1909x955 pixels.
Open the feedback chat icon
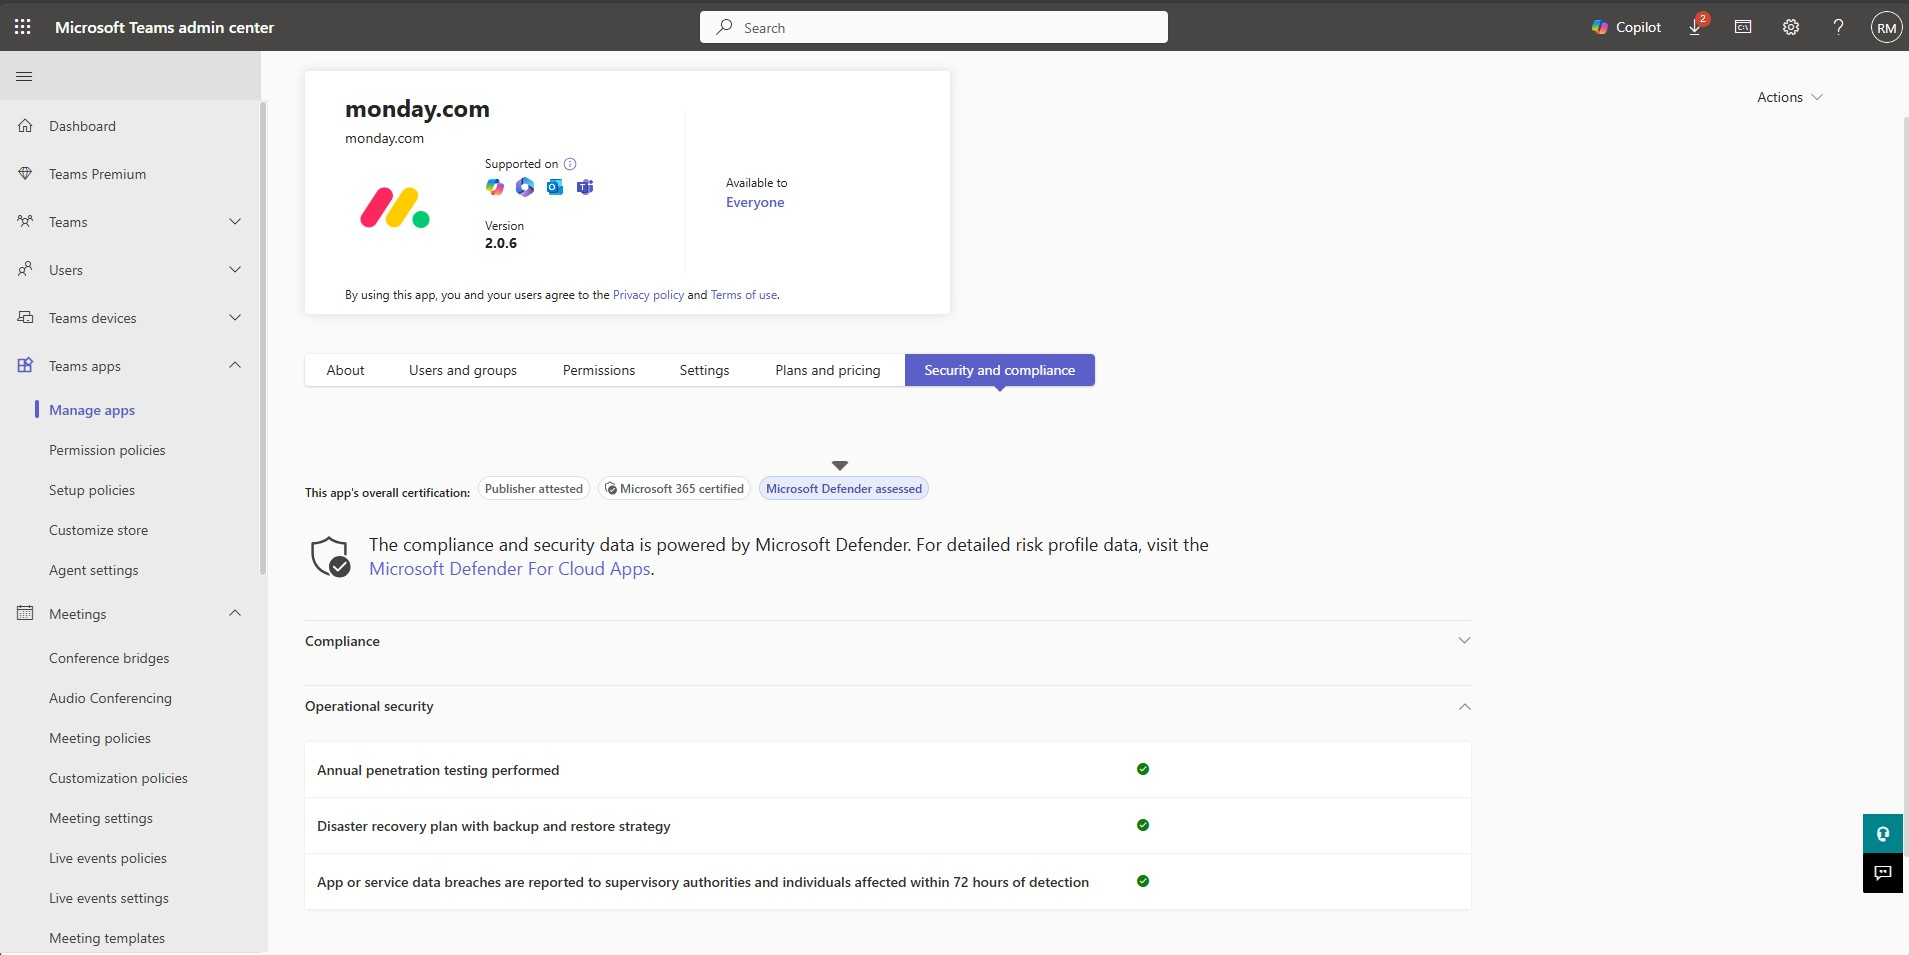pyautogui.click(x=1882, y=873)
